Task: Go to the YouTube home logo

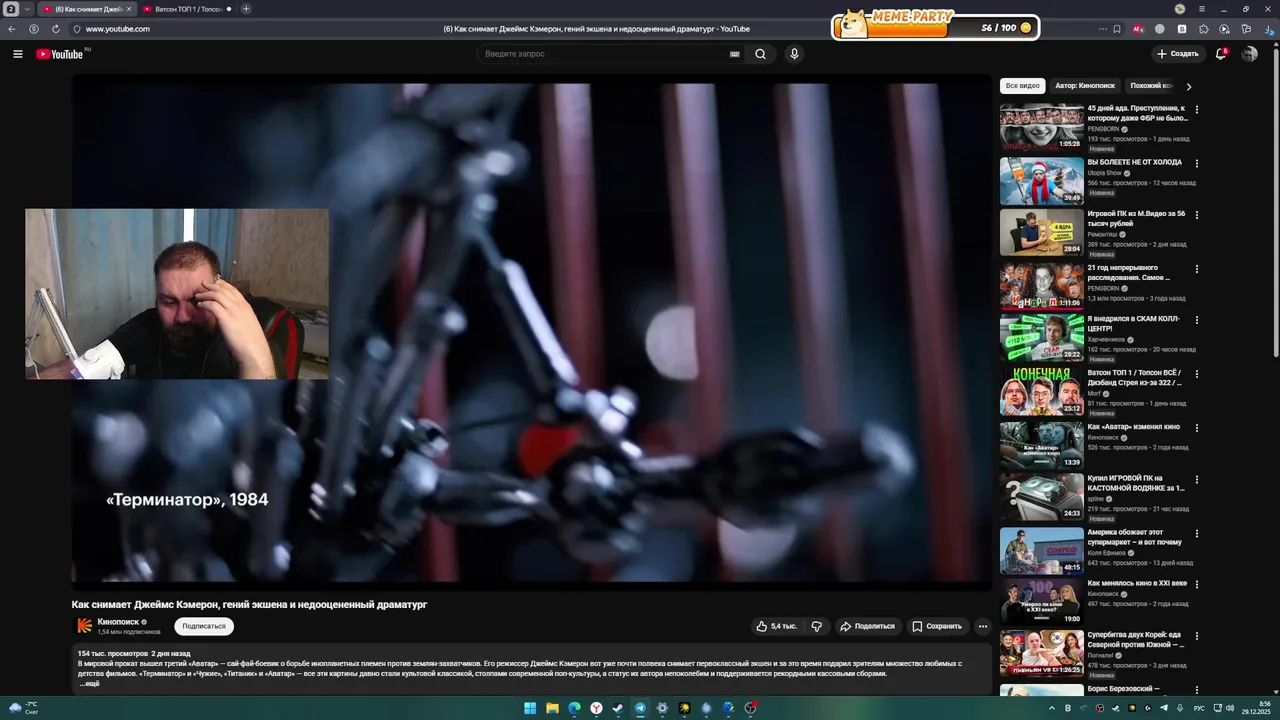Action: 60,54
